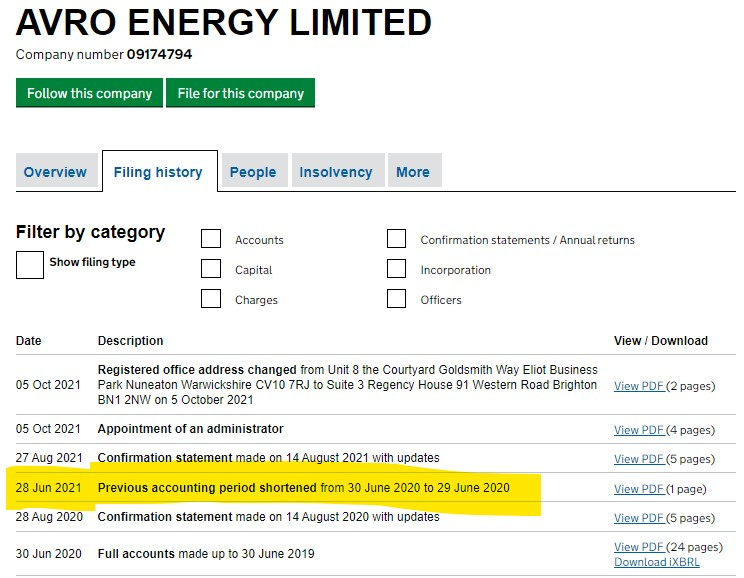View PDF for Registered office address changed
Image resolution: width=744 pixels, height=578 pixels.
click(x=639, y=386)
